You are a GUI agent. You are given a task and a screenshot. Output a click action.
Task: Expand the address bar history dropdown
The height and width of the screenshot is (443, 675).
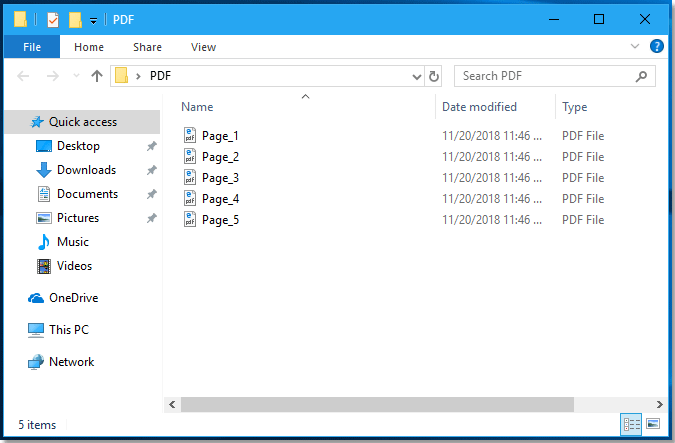coord(417,76)
